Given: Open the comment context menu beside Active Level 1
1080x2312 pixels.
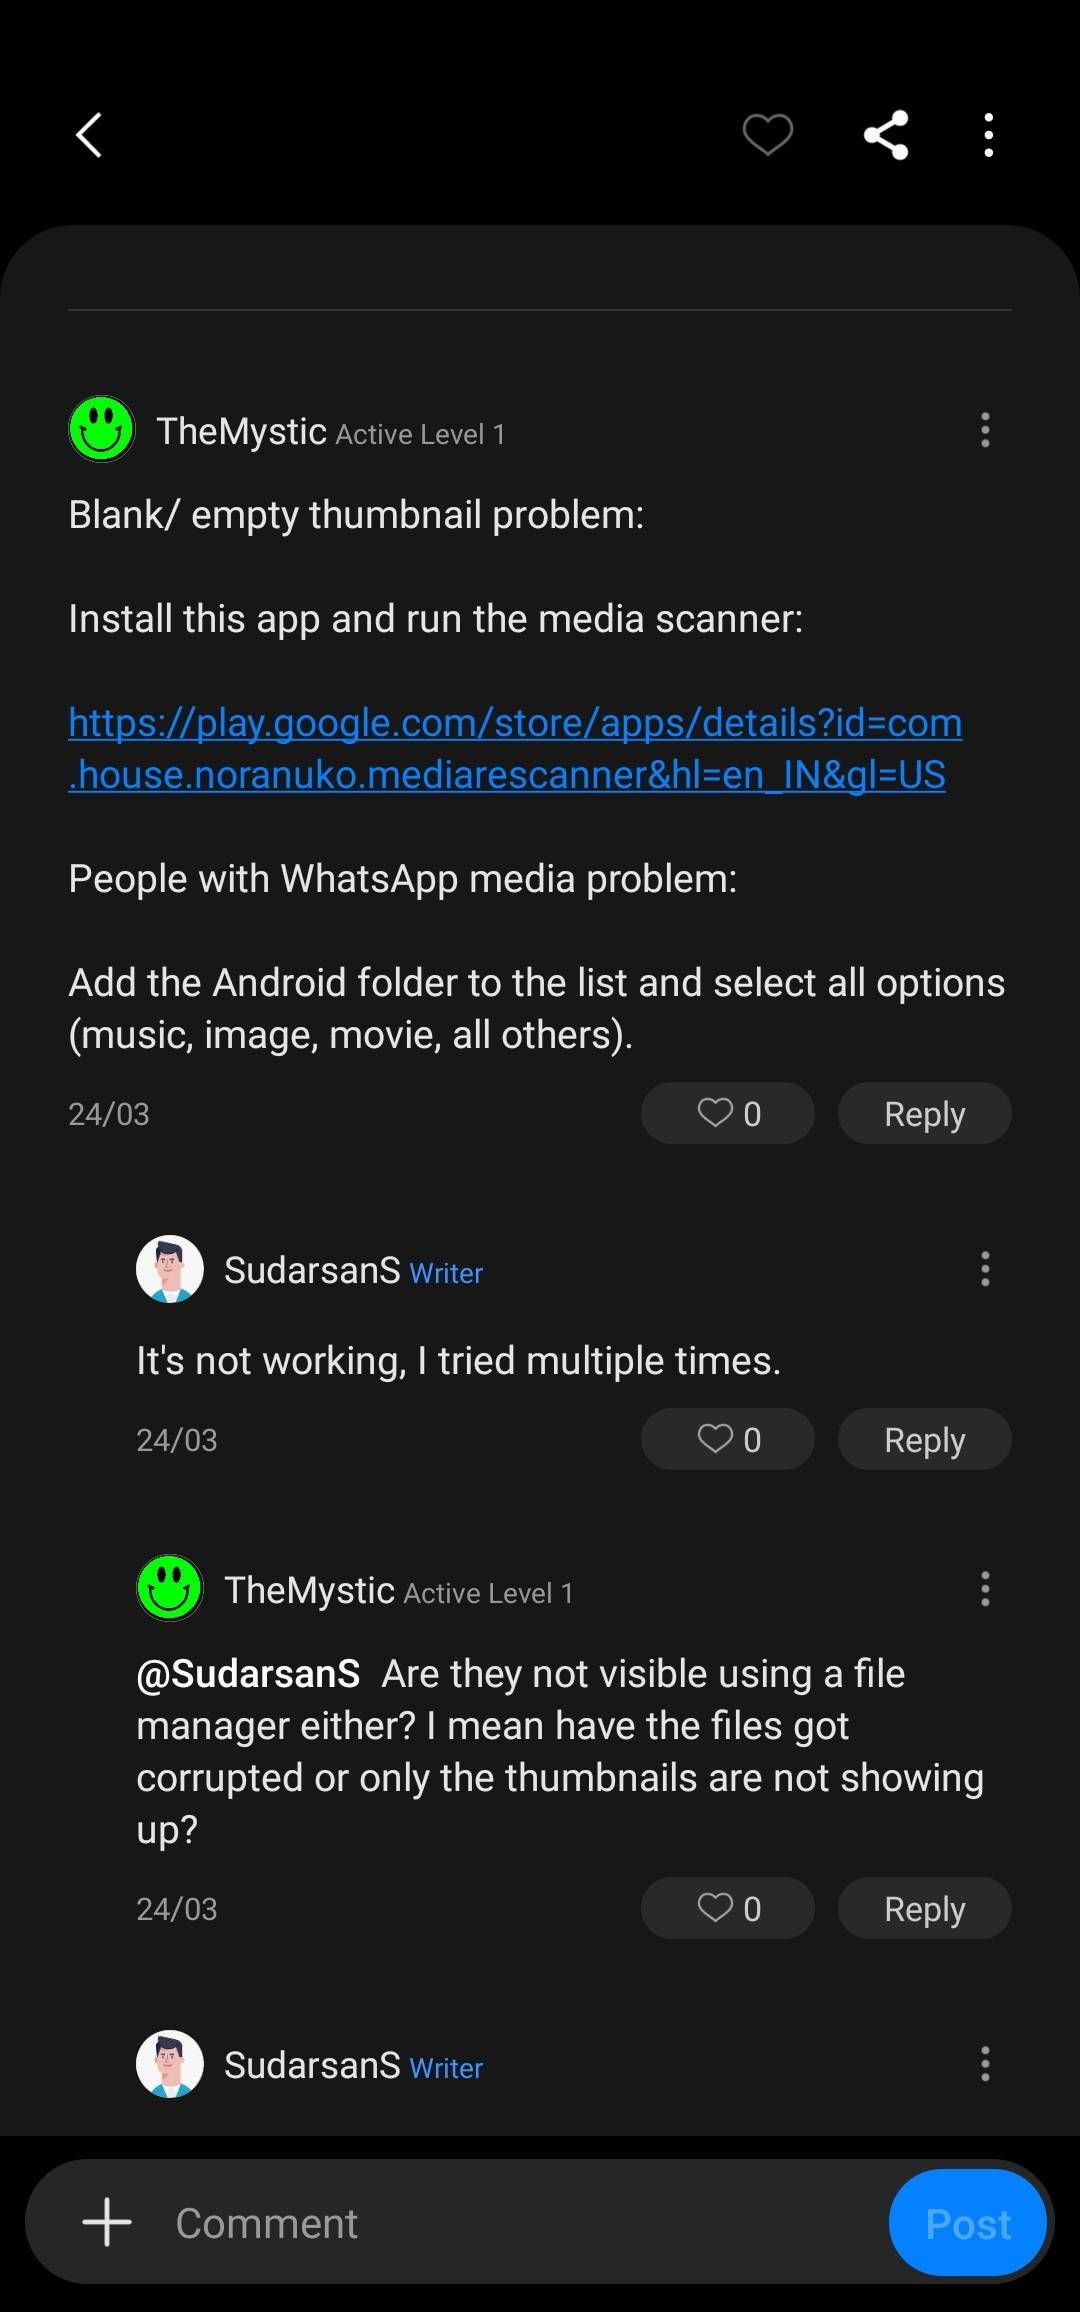Looking at the screenshot, I should [985, 430].
